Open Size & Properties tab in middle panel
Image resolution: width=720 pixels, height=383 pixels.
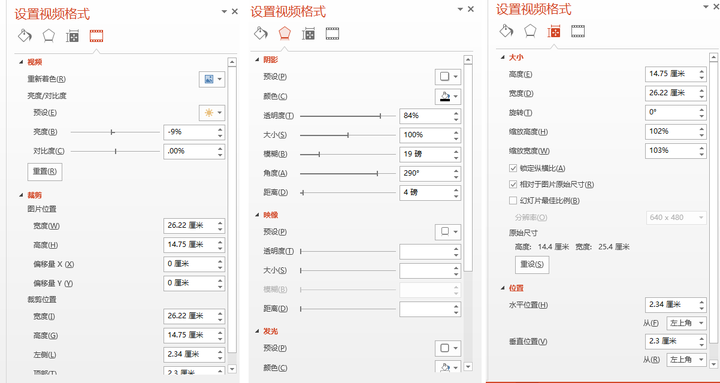(308, 34)
